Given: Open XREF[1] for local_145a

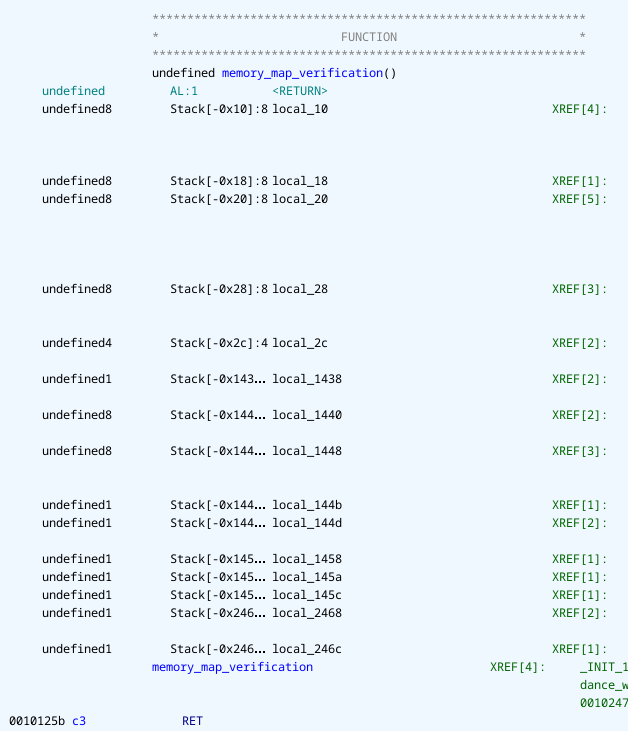Looking at the screenshot, I should coord(579,577).
